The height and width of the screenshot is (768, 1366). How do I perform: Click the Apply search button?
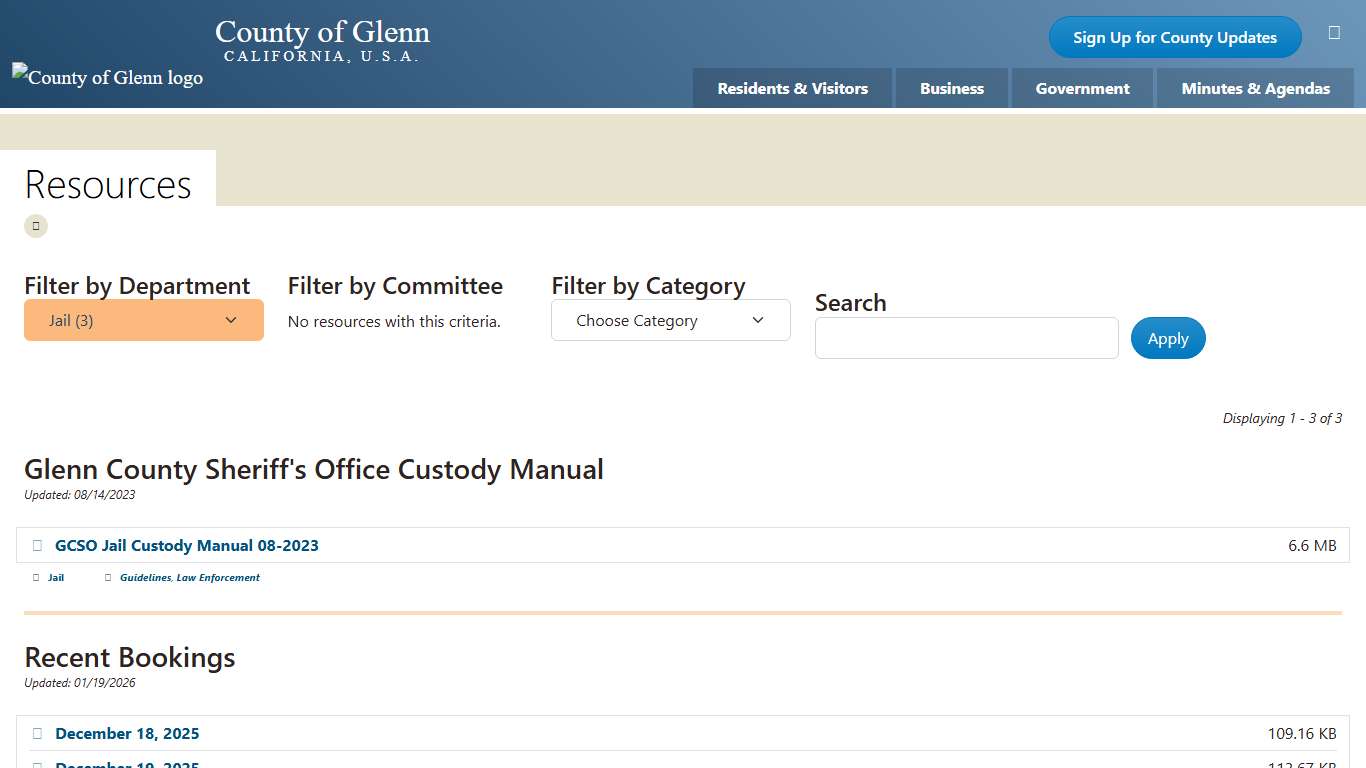tap(1167, 338)
